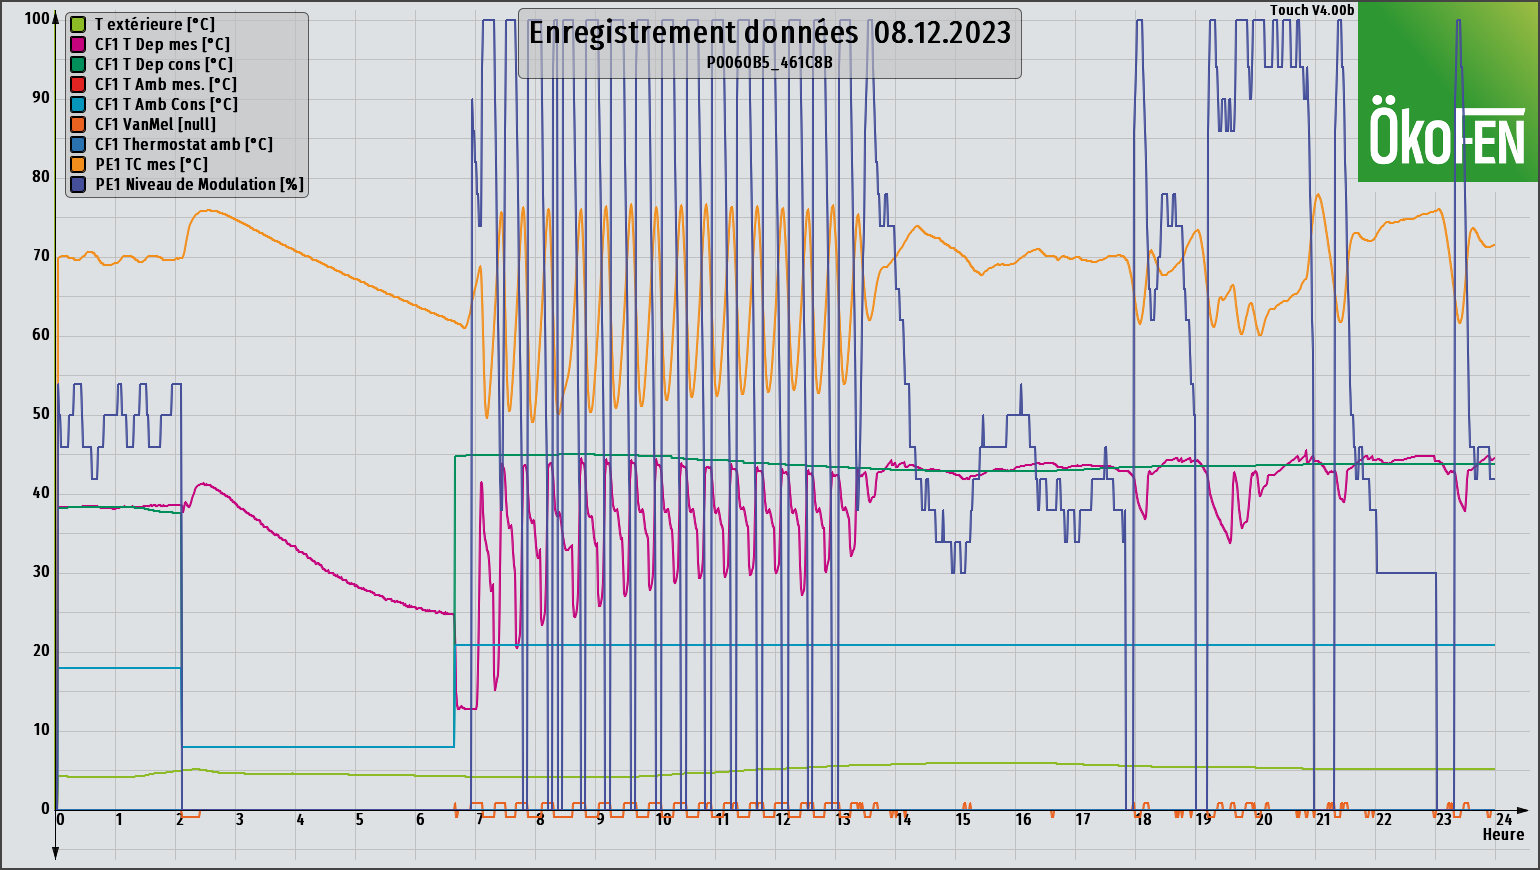Click the T extérieure green legend swatch
This screenshot has width=1540, height=870.
[78, 24]
